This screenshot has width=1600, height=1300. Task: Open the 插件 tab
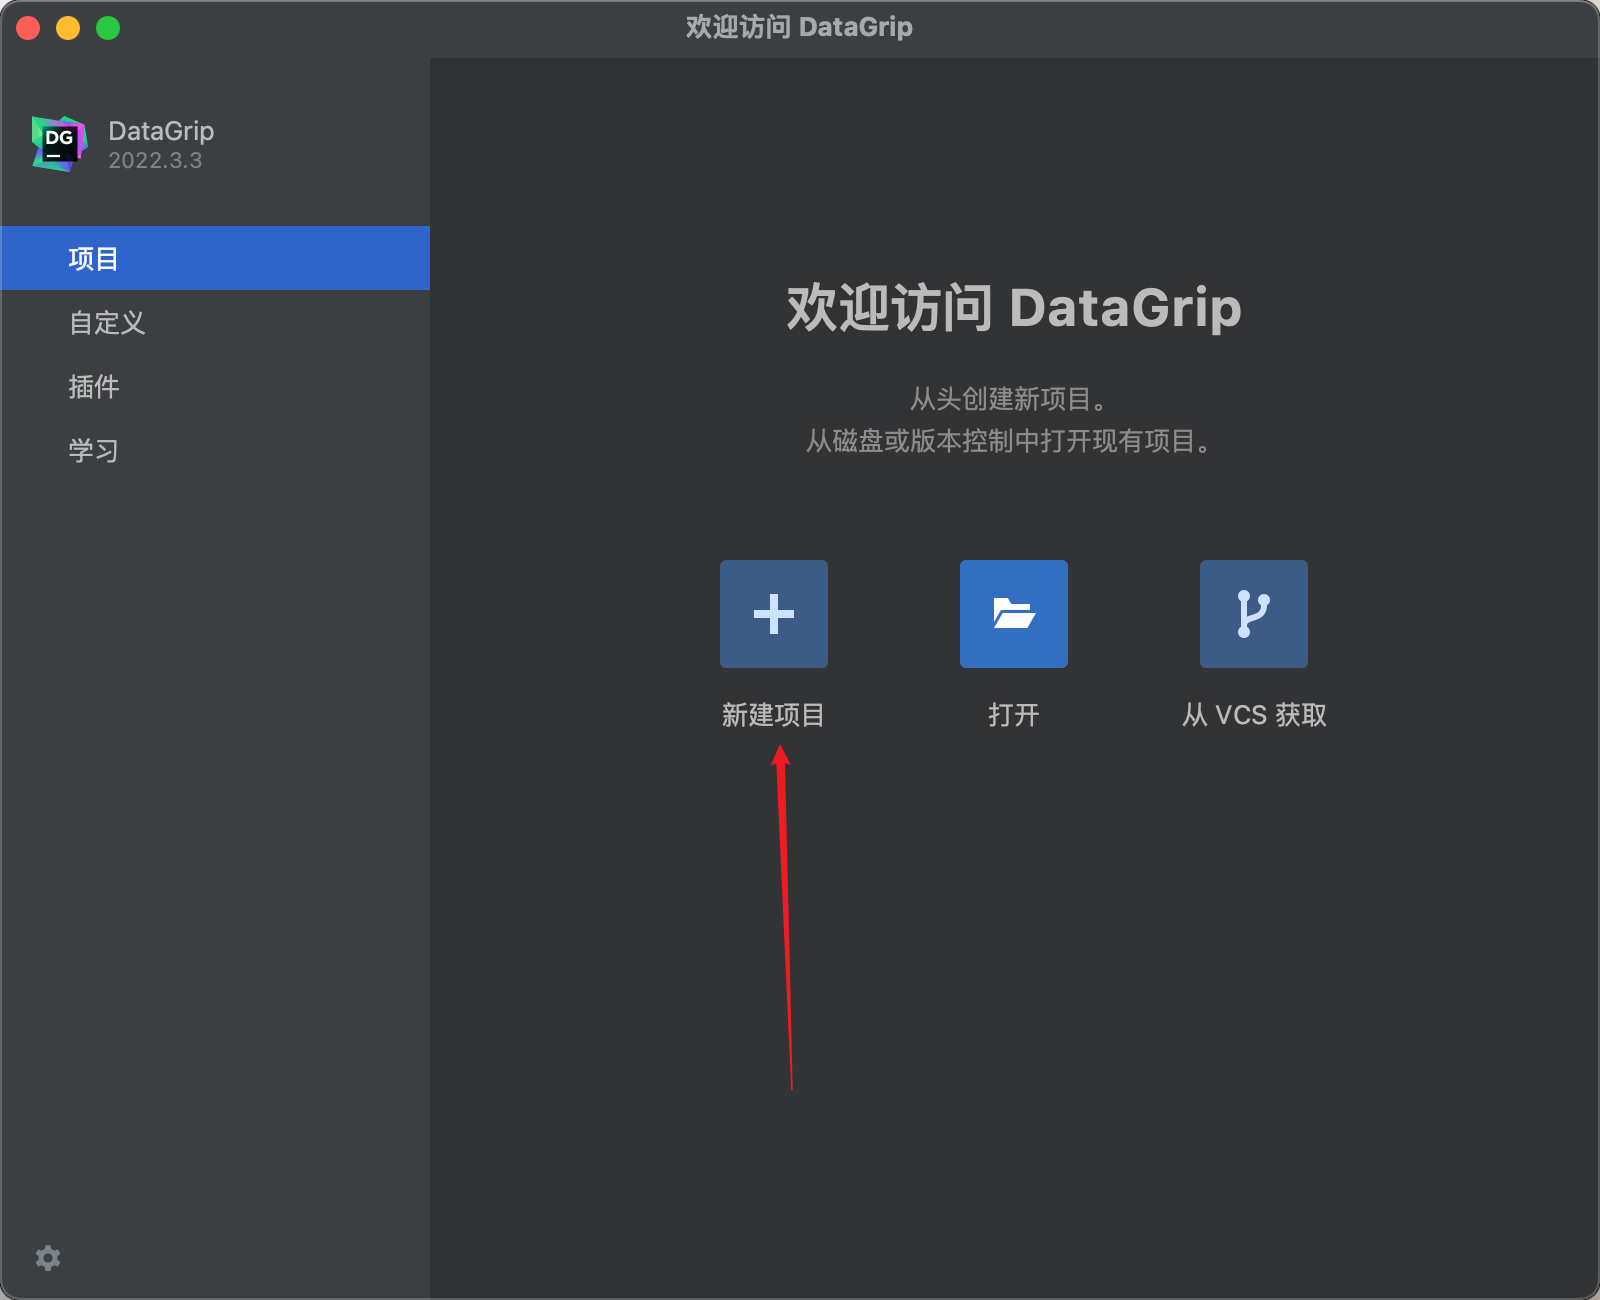(x=215, y=386)
